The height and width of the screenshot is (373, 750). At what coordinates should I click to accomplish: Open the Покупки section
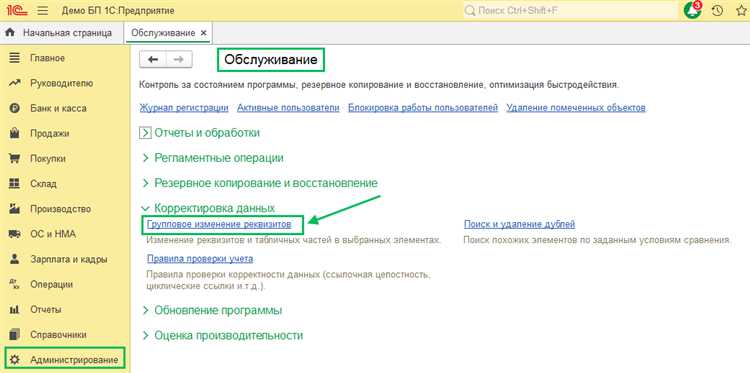tap(48, 159)
